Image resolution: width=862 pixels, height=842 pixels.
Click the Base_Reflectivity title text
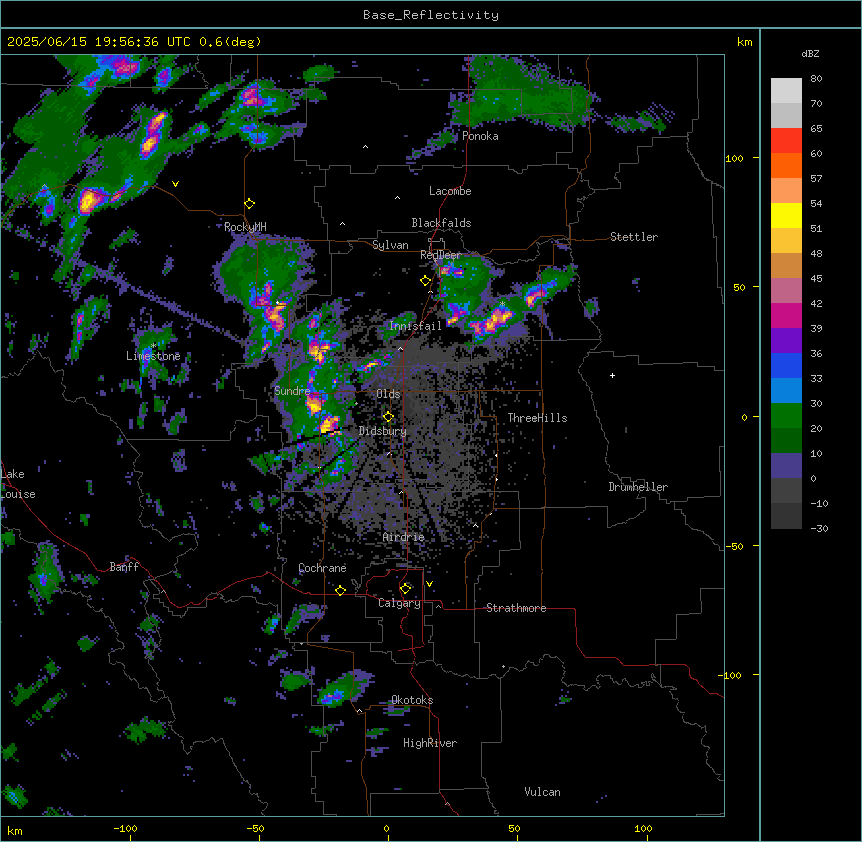pyautogui.click(x=431, y=15)
